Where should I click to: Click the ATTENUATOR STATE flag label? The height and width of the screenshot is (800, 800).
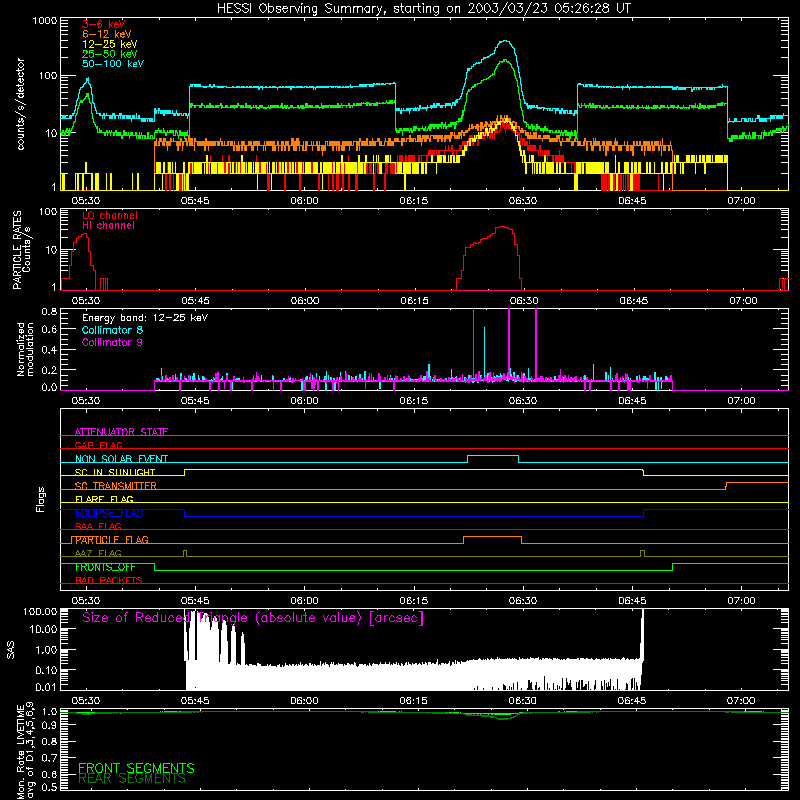(121, 432)
